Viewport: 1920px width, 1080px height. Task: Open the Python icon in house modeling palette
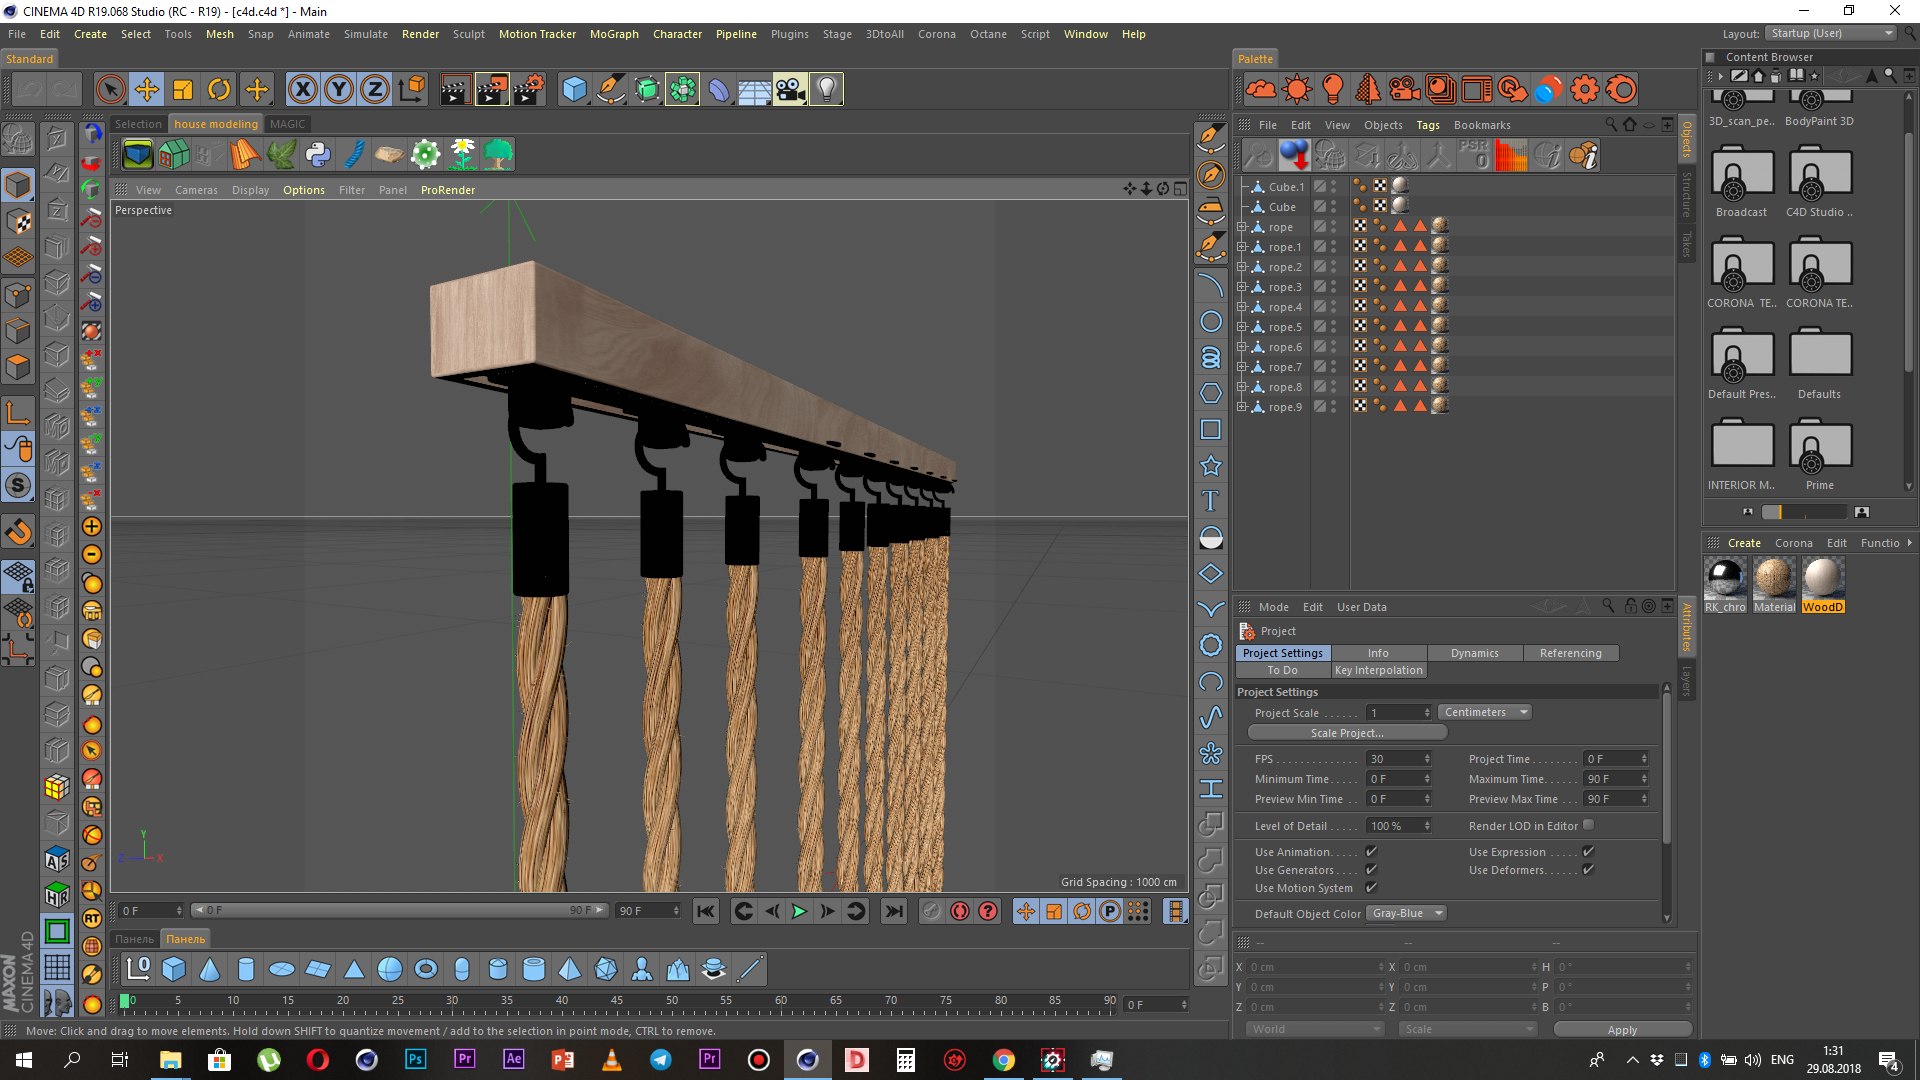[317, 154]
